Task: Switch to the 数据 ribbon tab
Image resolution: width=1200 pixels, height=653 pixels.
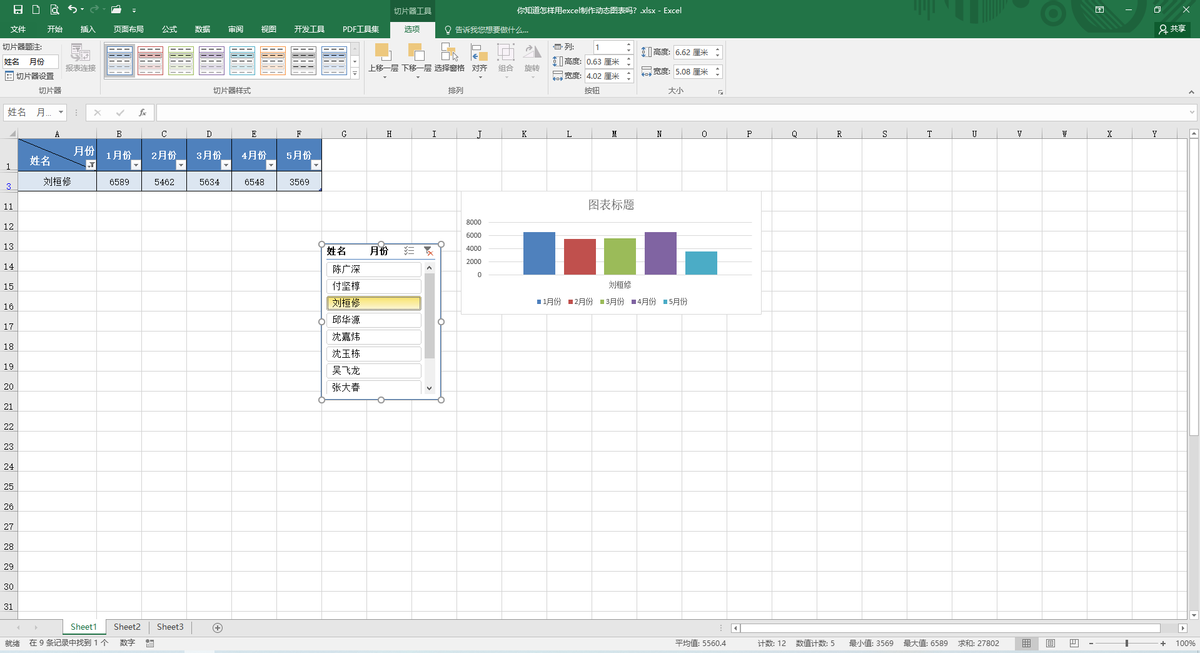Action: 202,29
